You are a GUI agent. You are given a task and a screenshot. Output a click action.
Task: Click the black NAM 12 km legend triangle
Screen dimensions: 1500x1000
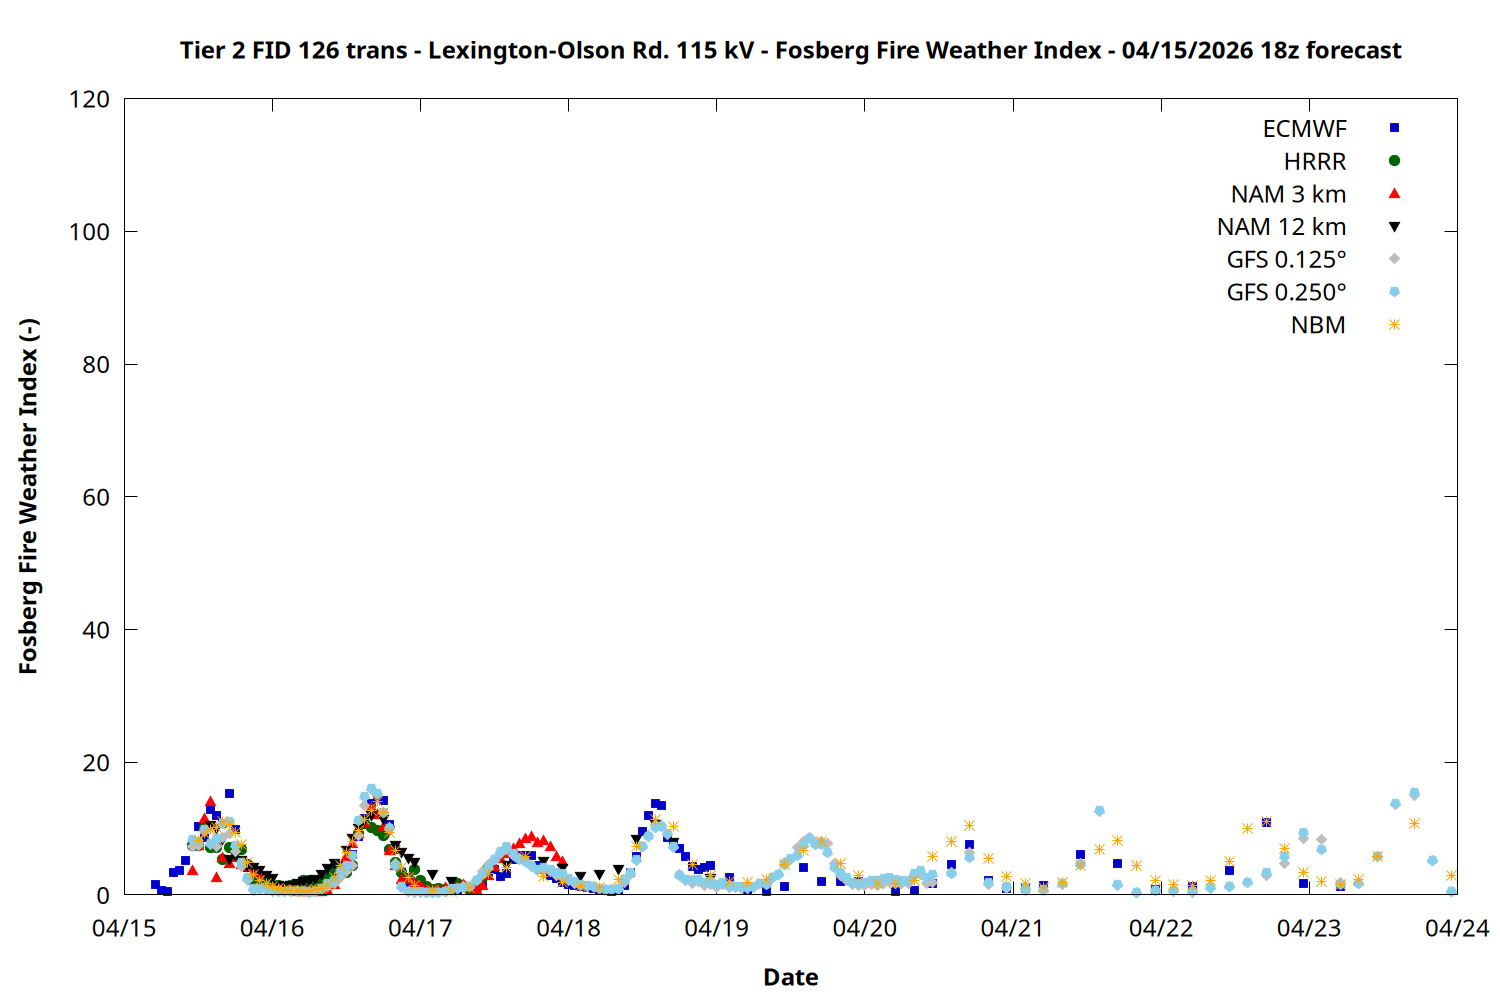pos(1394,227)
